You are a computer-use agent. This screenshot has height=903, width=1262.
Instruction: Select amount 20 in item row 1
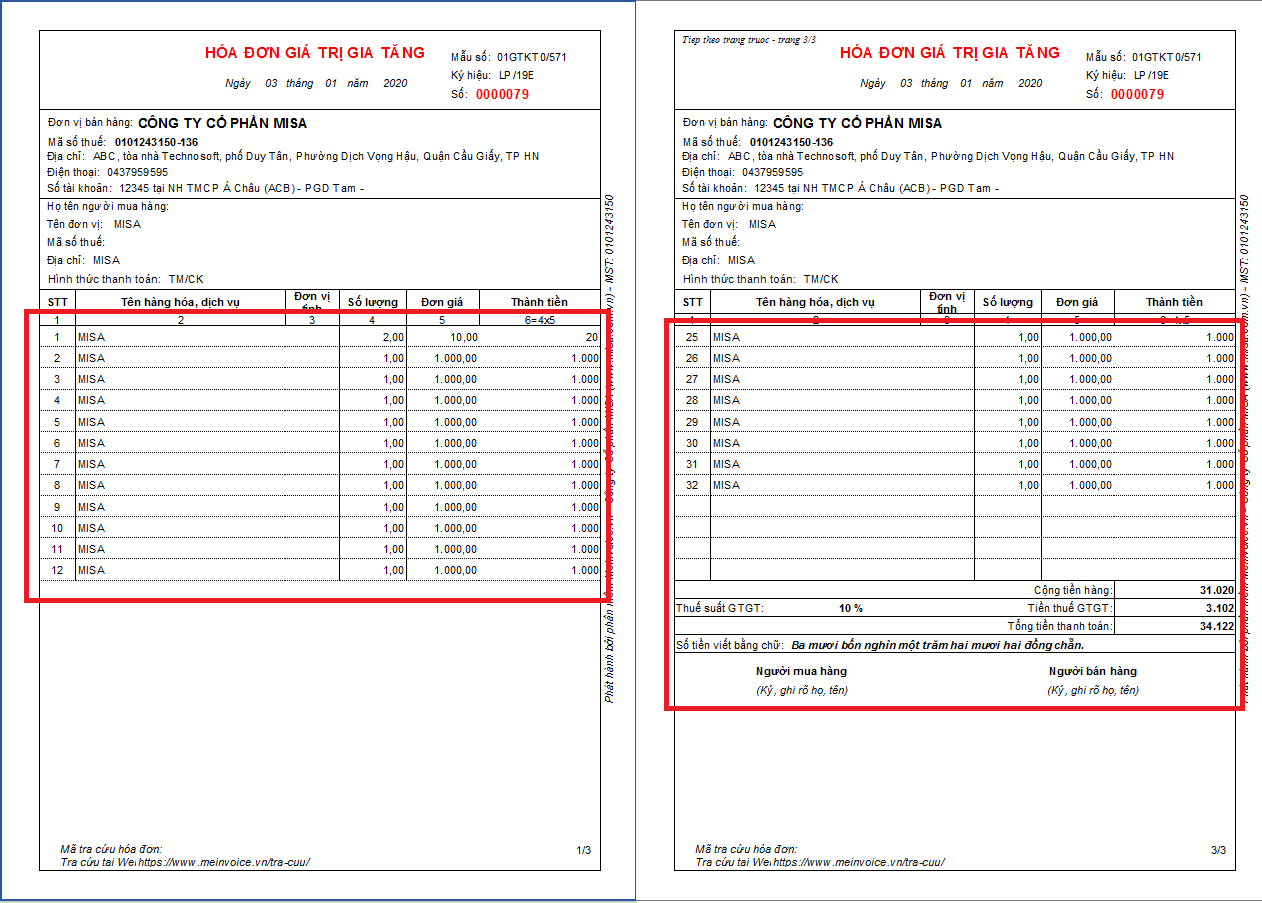click(592, 337)
